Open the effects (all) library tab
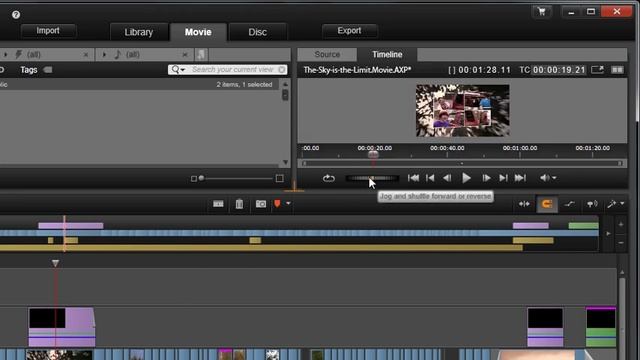The width and height of the screenshot is (640, 360). [x=33, y=54]
